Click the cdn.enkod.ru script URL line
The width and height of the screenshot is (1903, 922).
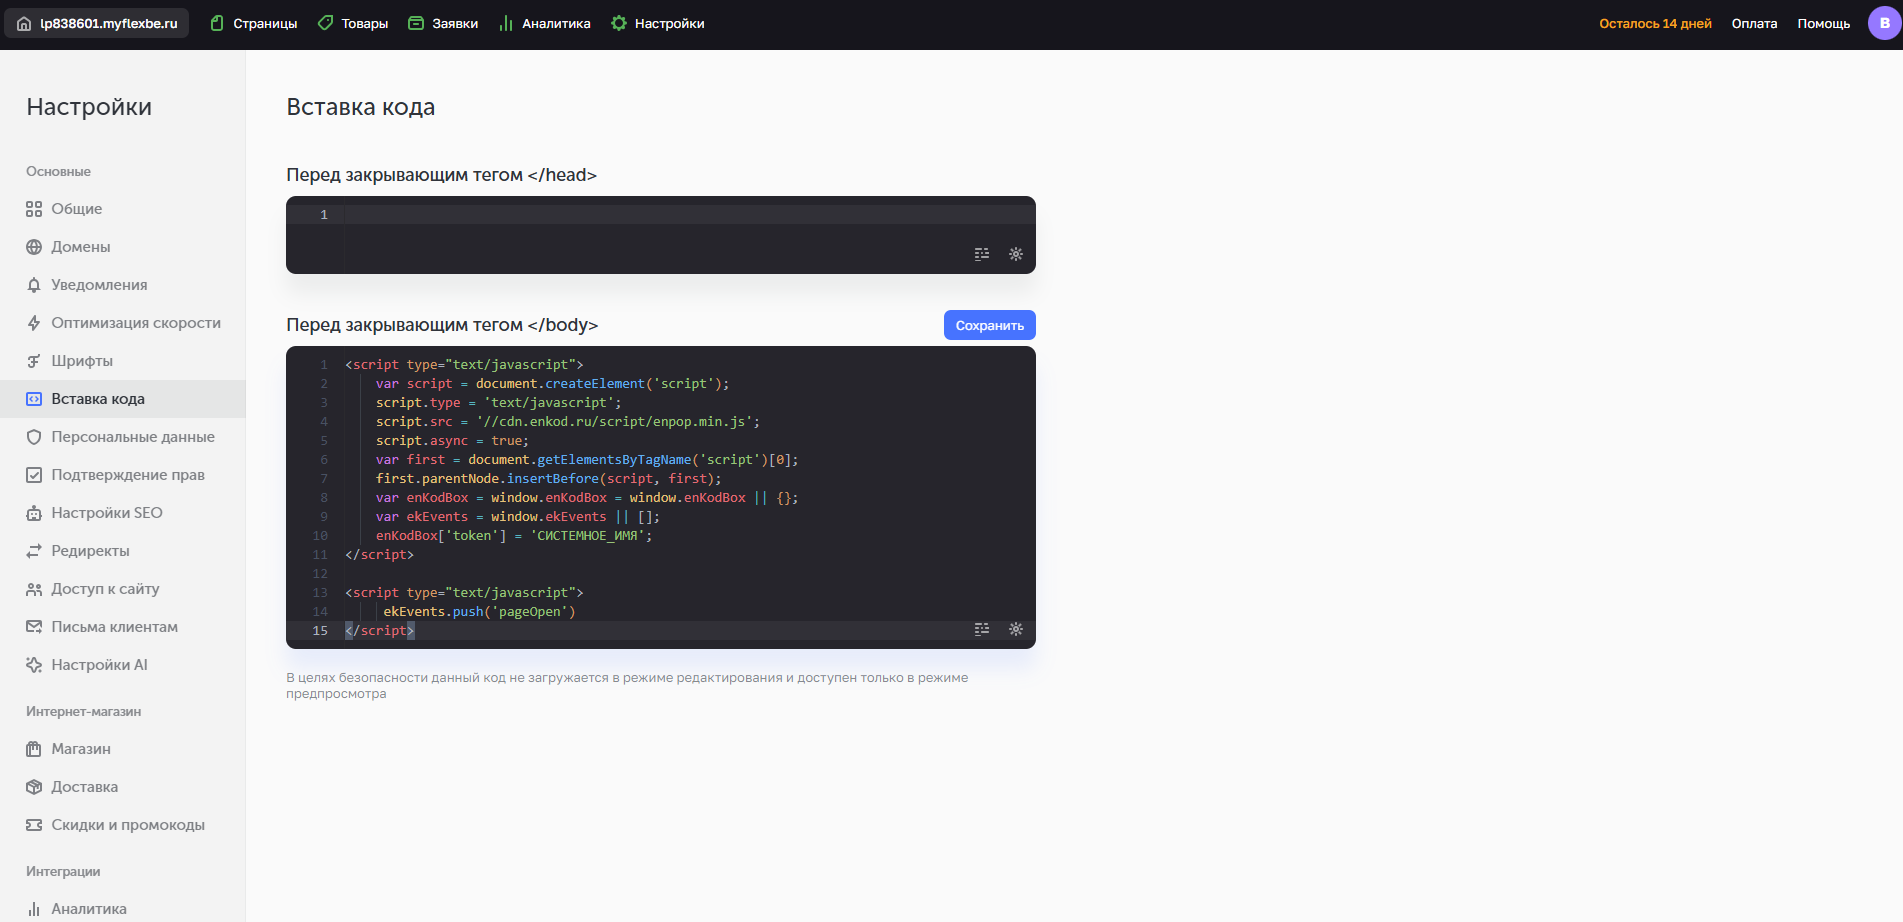click(568, 422)
